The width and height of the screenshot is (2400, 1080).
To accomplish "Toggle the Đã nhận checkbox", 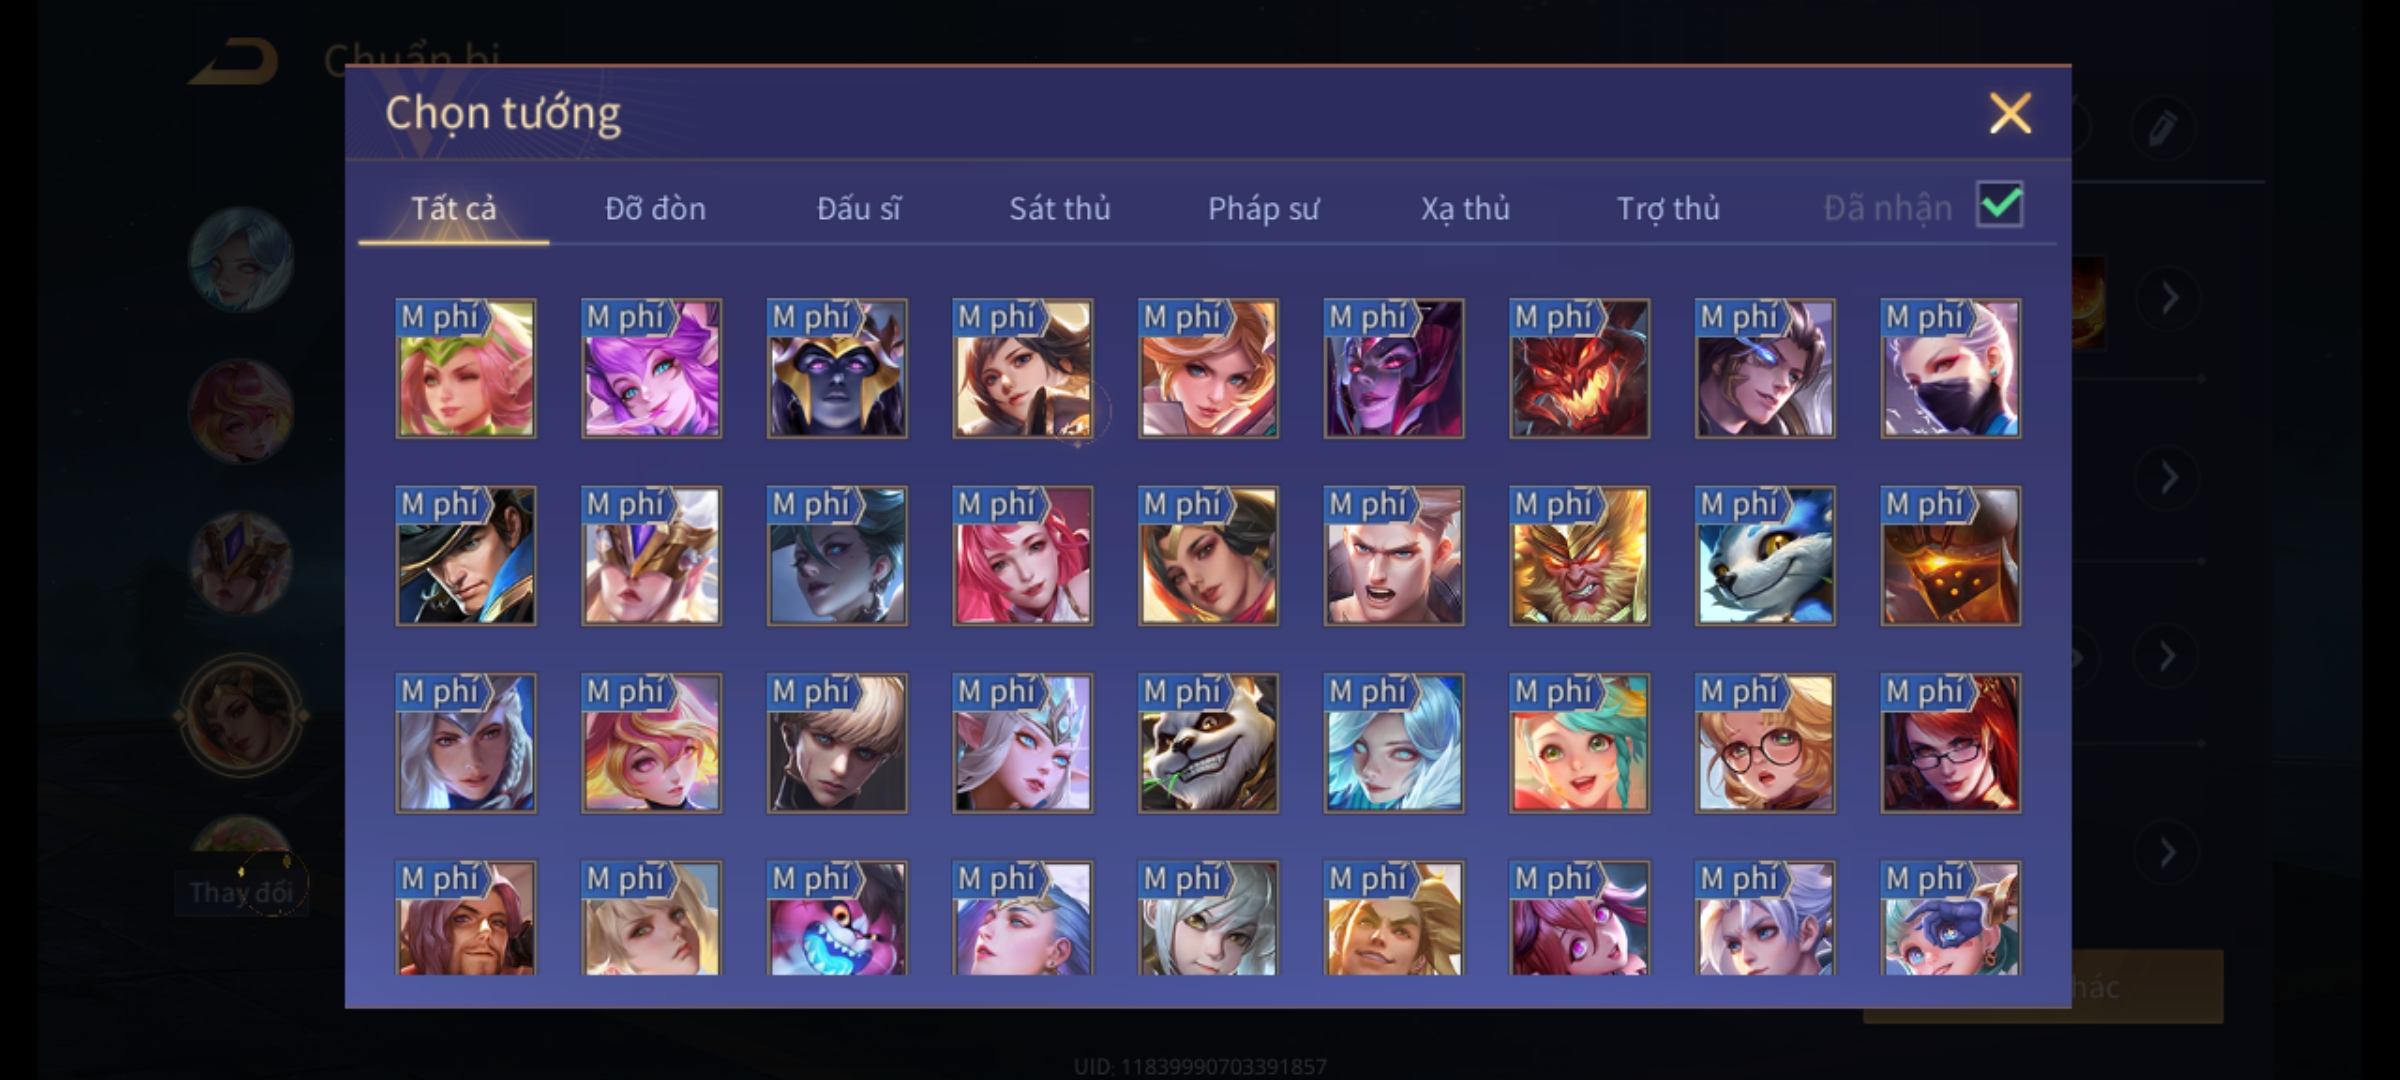I will pyautogui.click(x=2000, y=205).
